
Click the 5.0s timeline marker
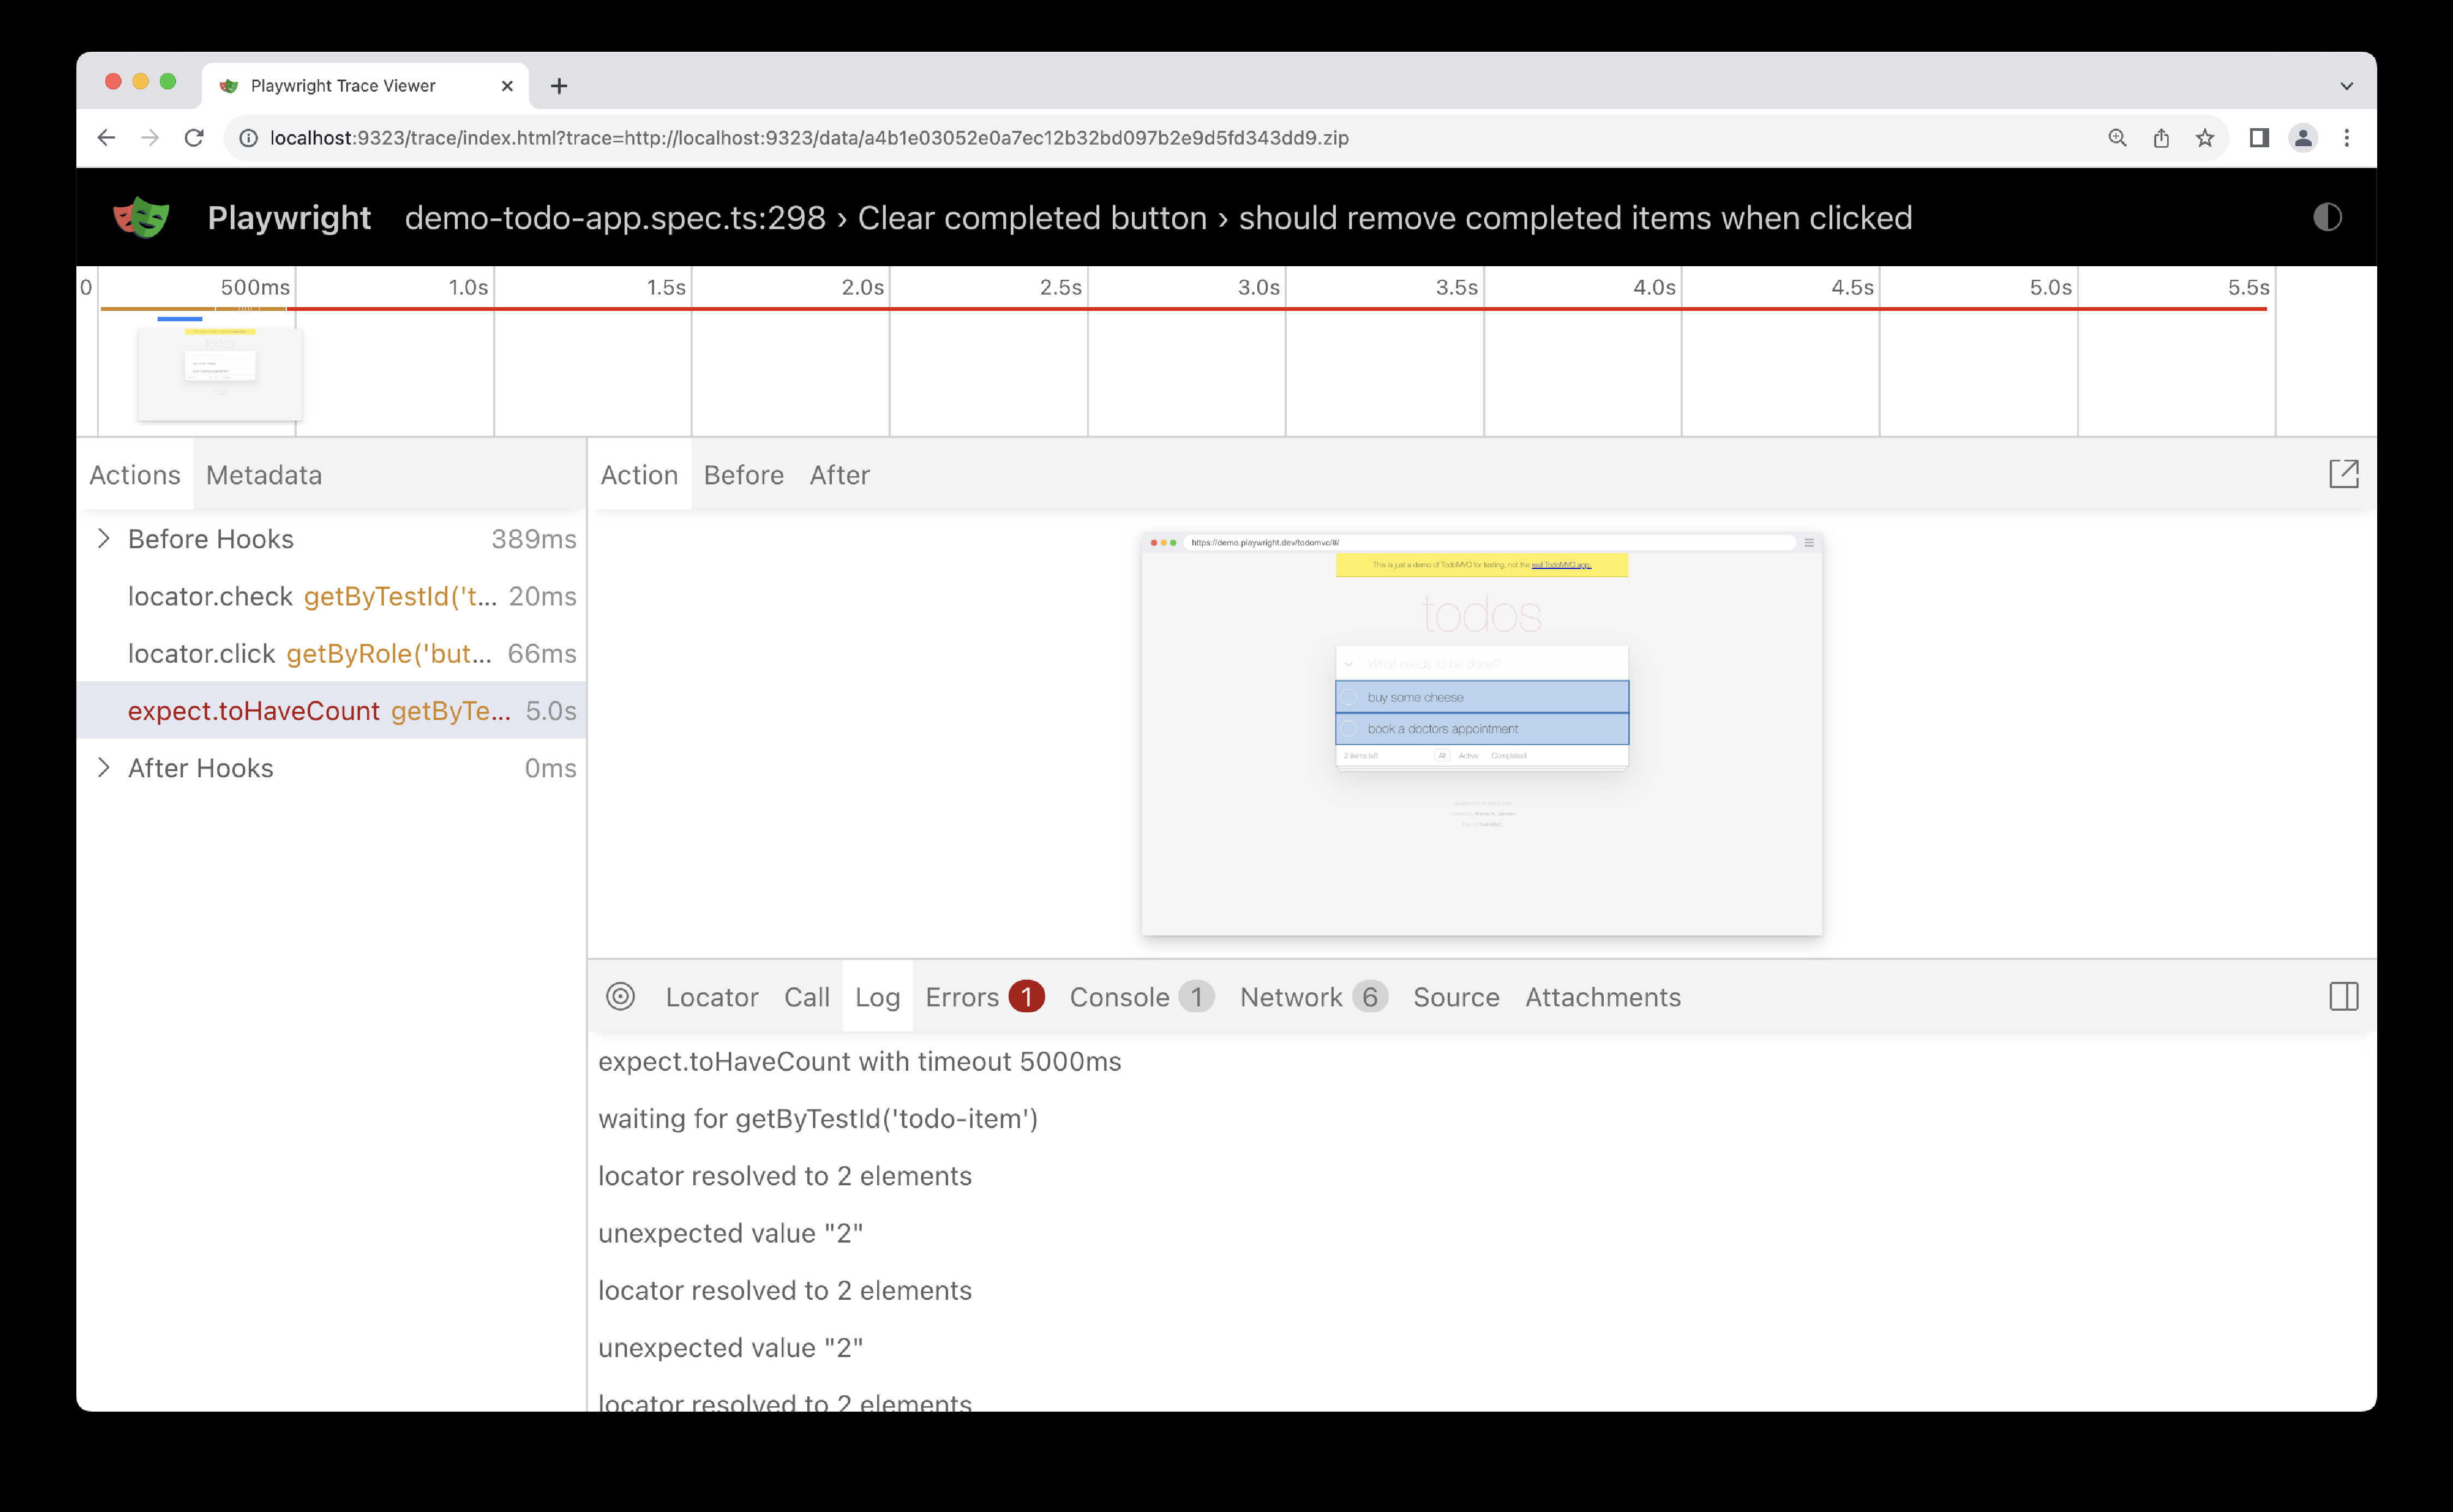pos(2051,288)
